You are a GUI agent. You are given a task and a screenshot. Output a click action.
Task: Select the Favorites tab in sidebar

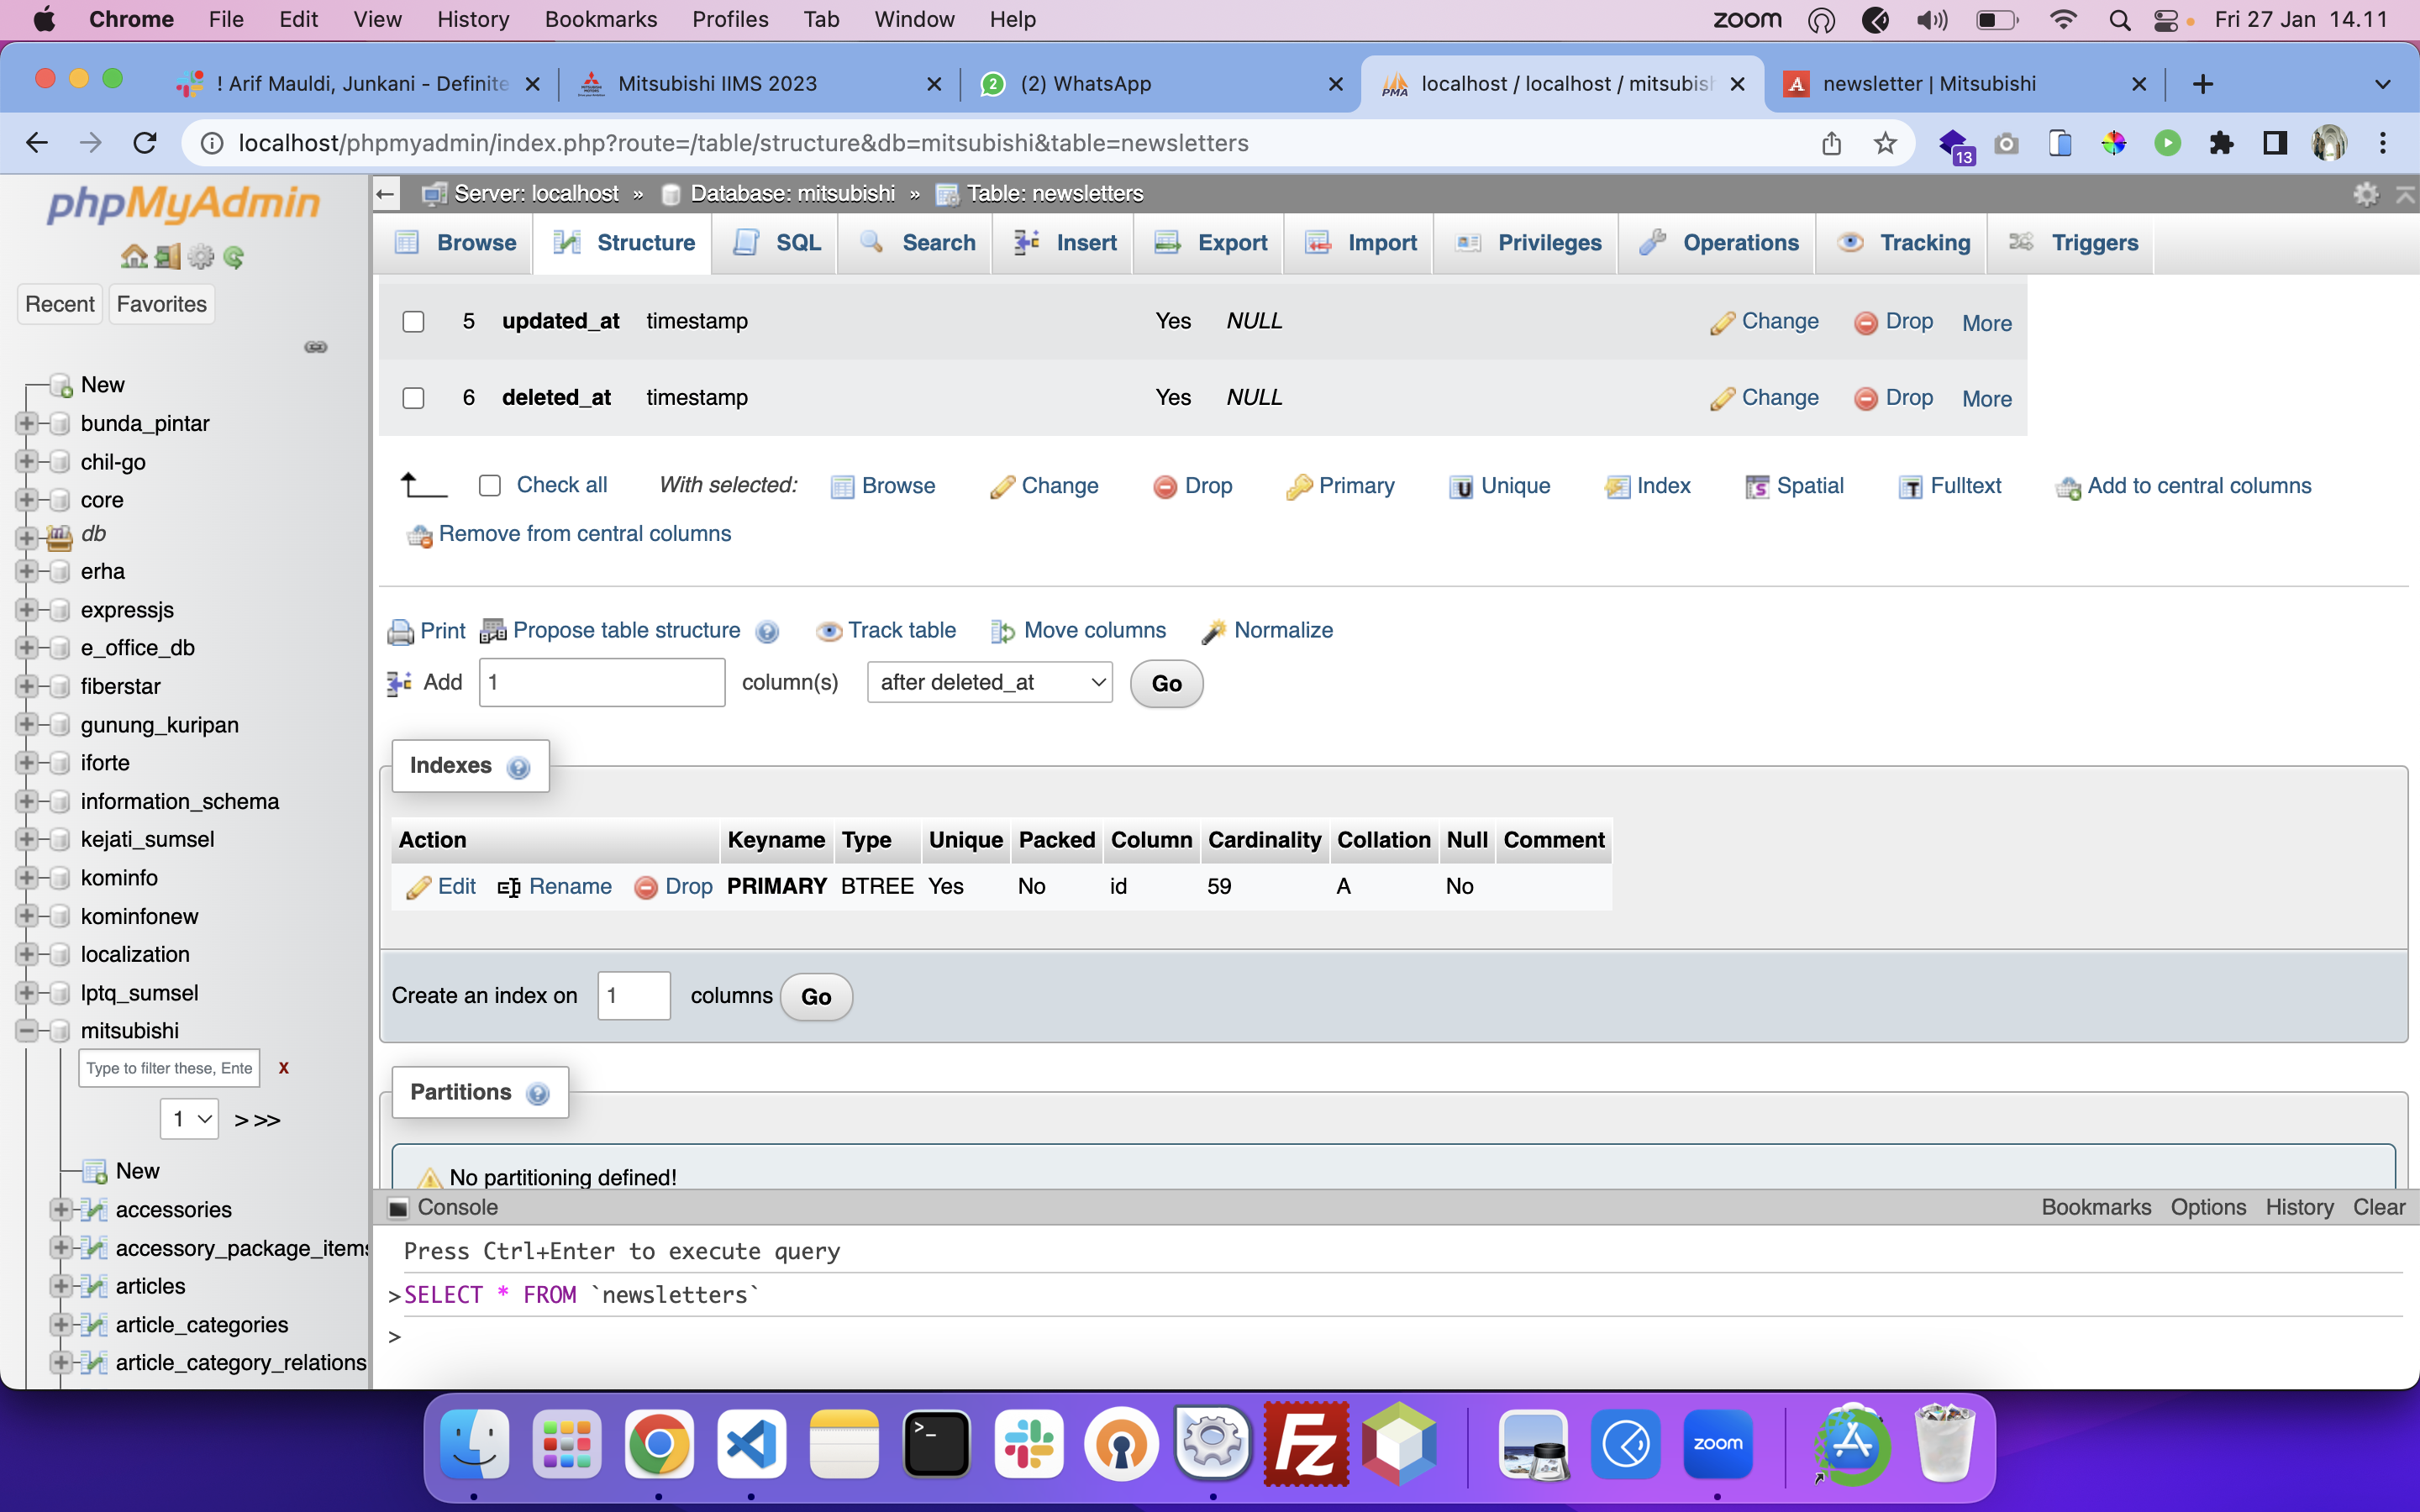[x=161, y=304]
